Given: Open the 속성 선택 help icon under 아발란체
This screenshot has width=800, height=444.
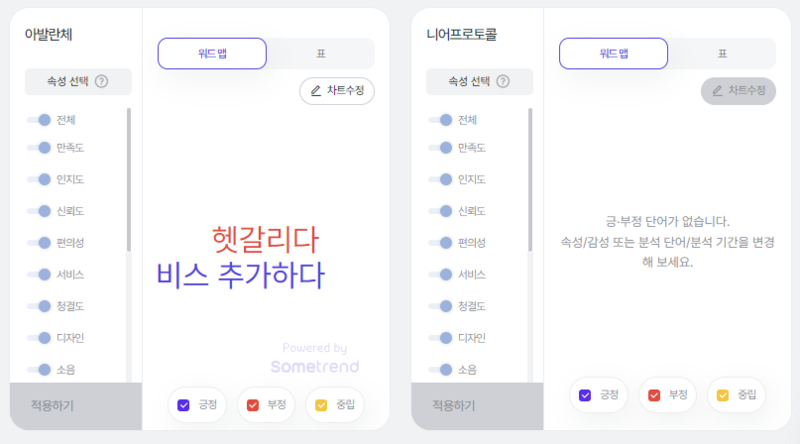Looking at the screenshot, I should point(102,81).
